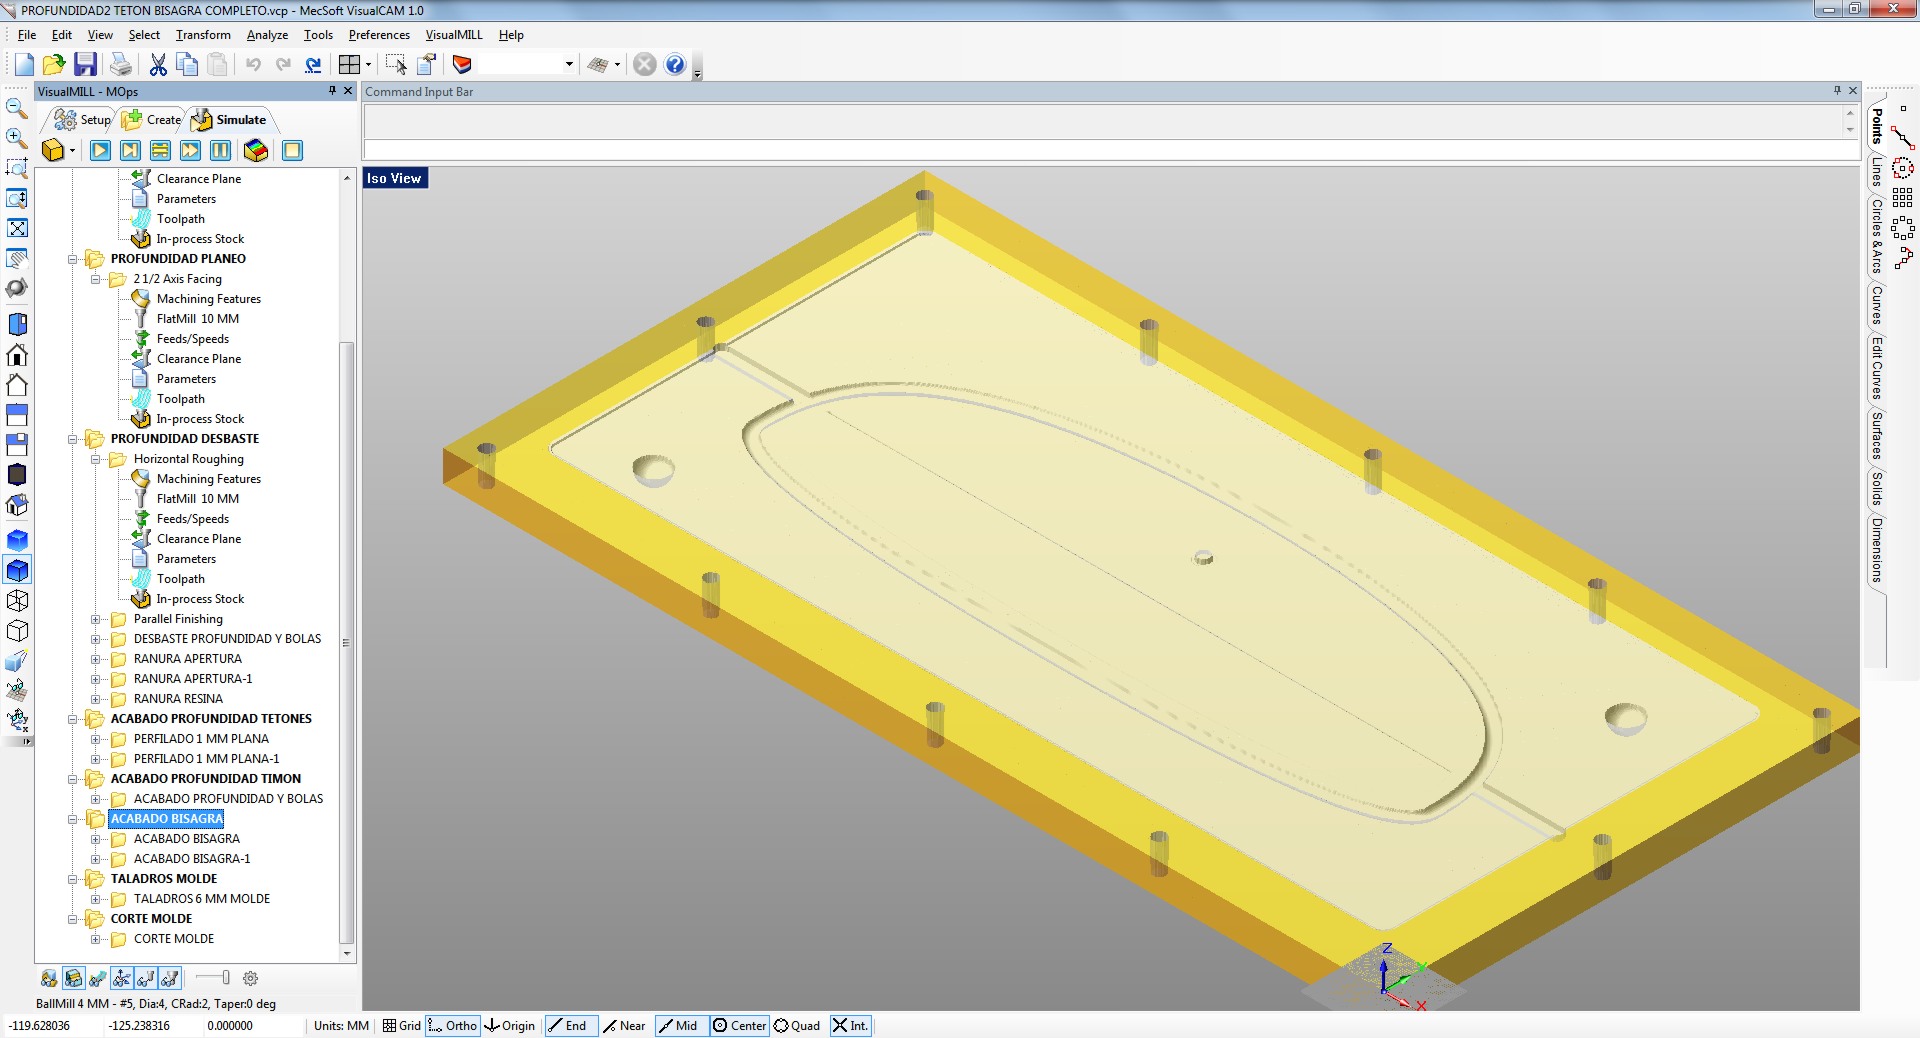Switch to the Setup tab

pos(84,120)
